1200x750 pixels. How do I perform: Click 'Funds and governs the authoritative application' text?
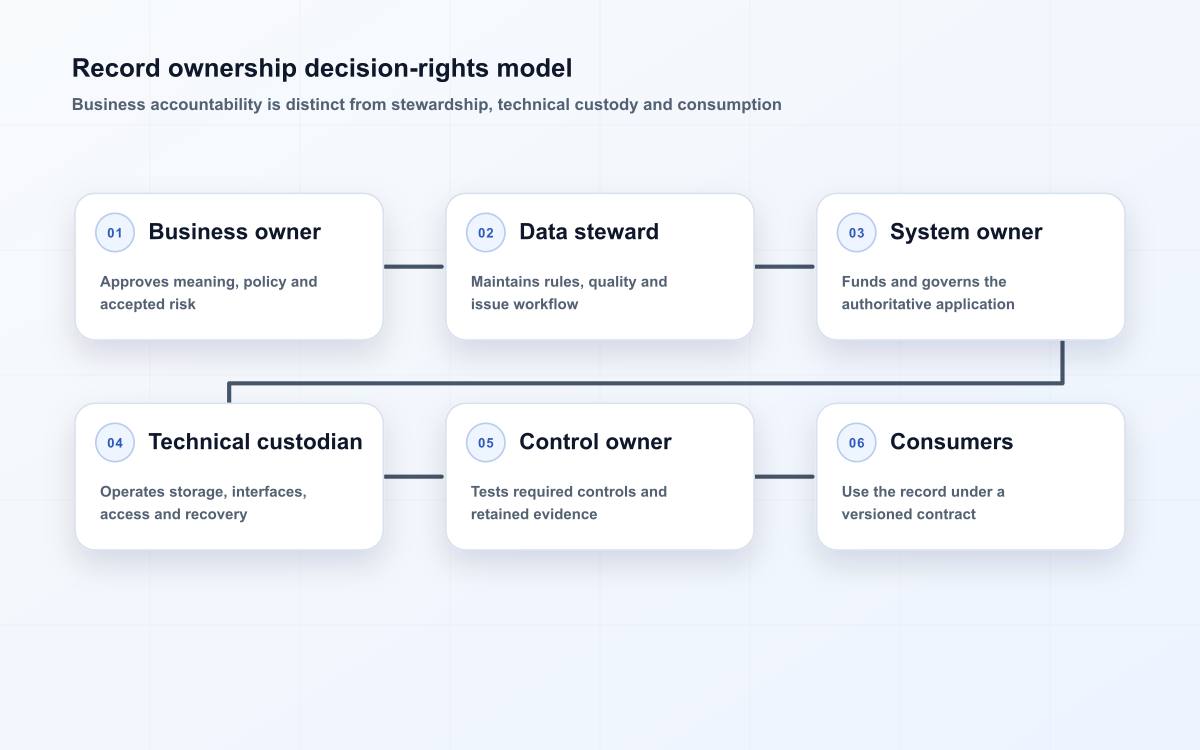(x=928, y=293)
